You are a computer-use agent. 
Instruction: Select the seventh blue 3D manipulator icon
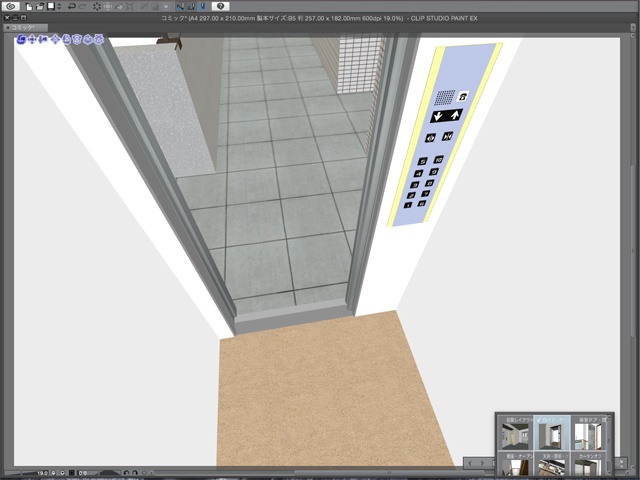point(88,40)
